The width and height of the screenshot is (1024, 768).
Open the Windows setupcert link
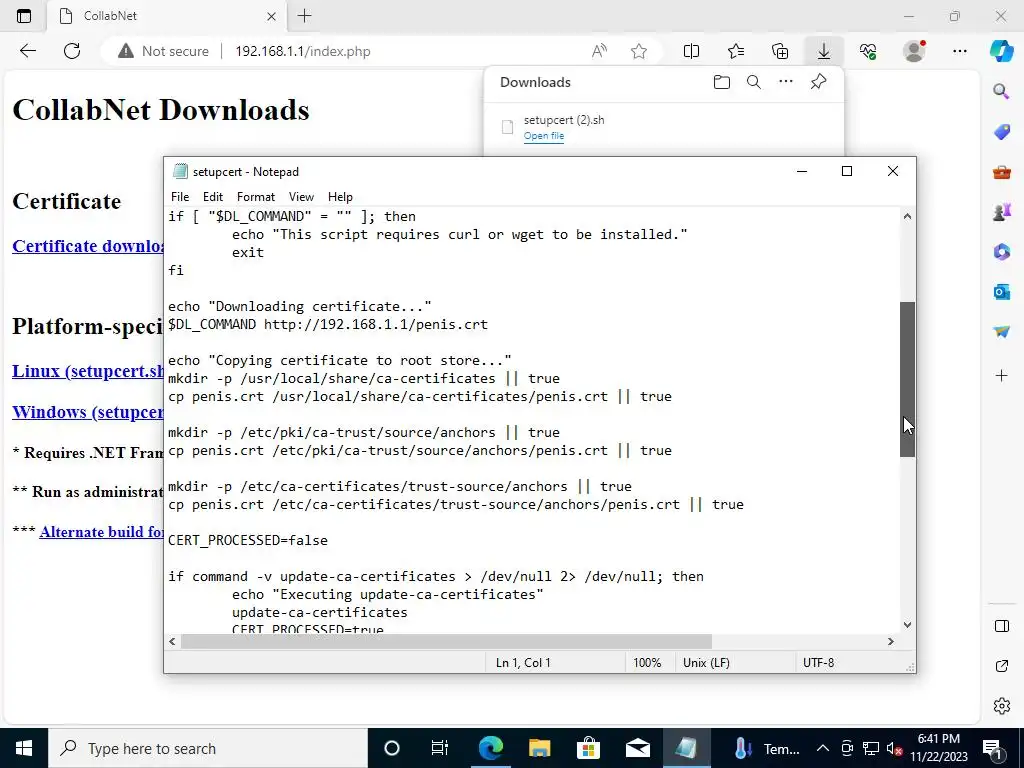(88, 412)
